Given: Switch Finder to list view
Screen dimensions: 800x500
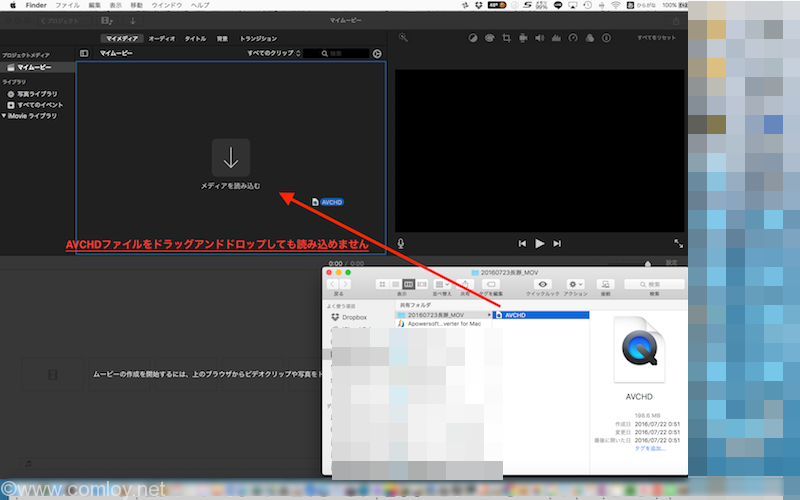Looking at the screenshot, I should (x=395, y=284).
